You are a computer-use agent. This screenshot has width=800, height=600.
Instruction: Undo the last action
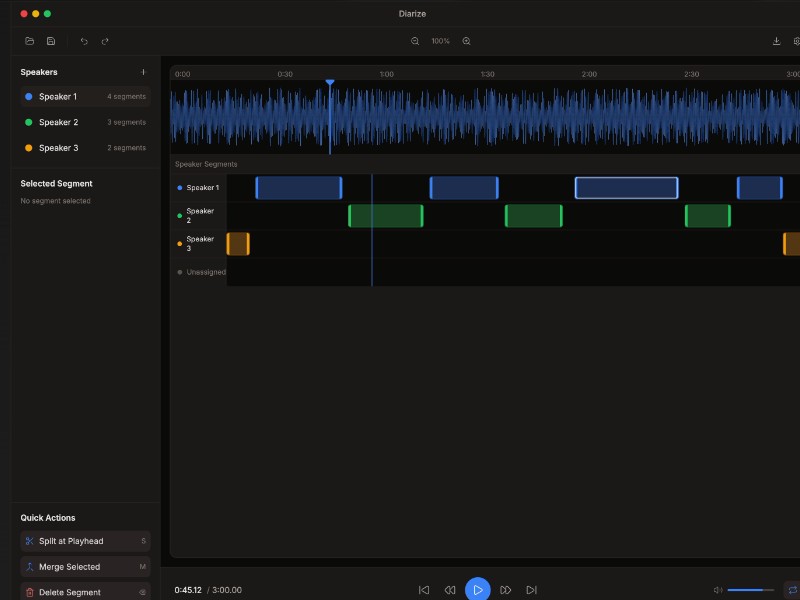tap(84, 41)
